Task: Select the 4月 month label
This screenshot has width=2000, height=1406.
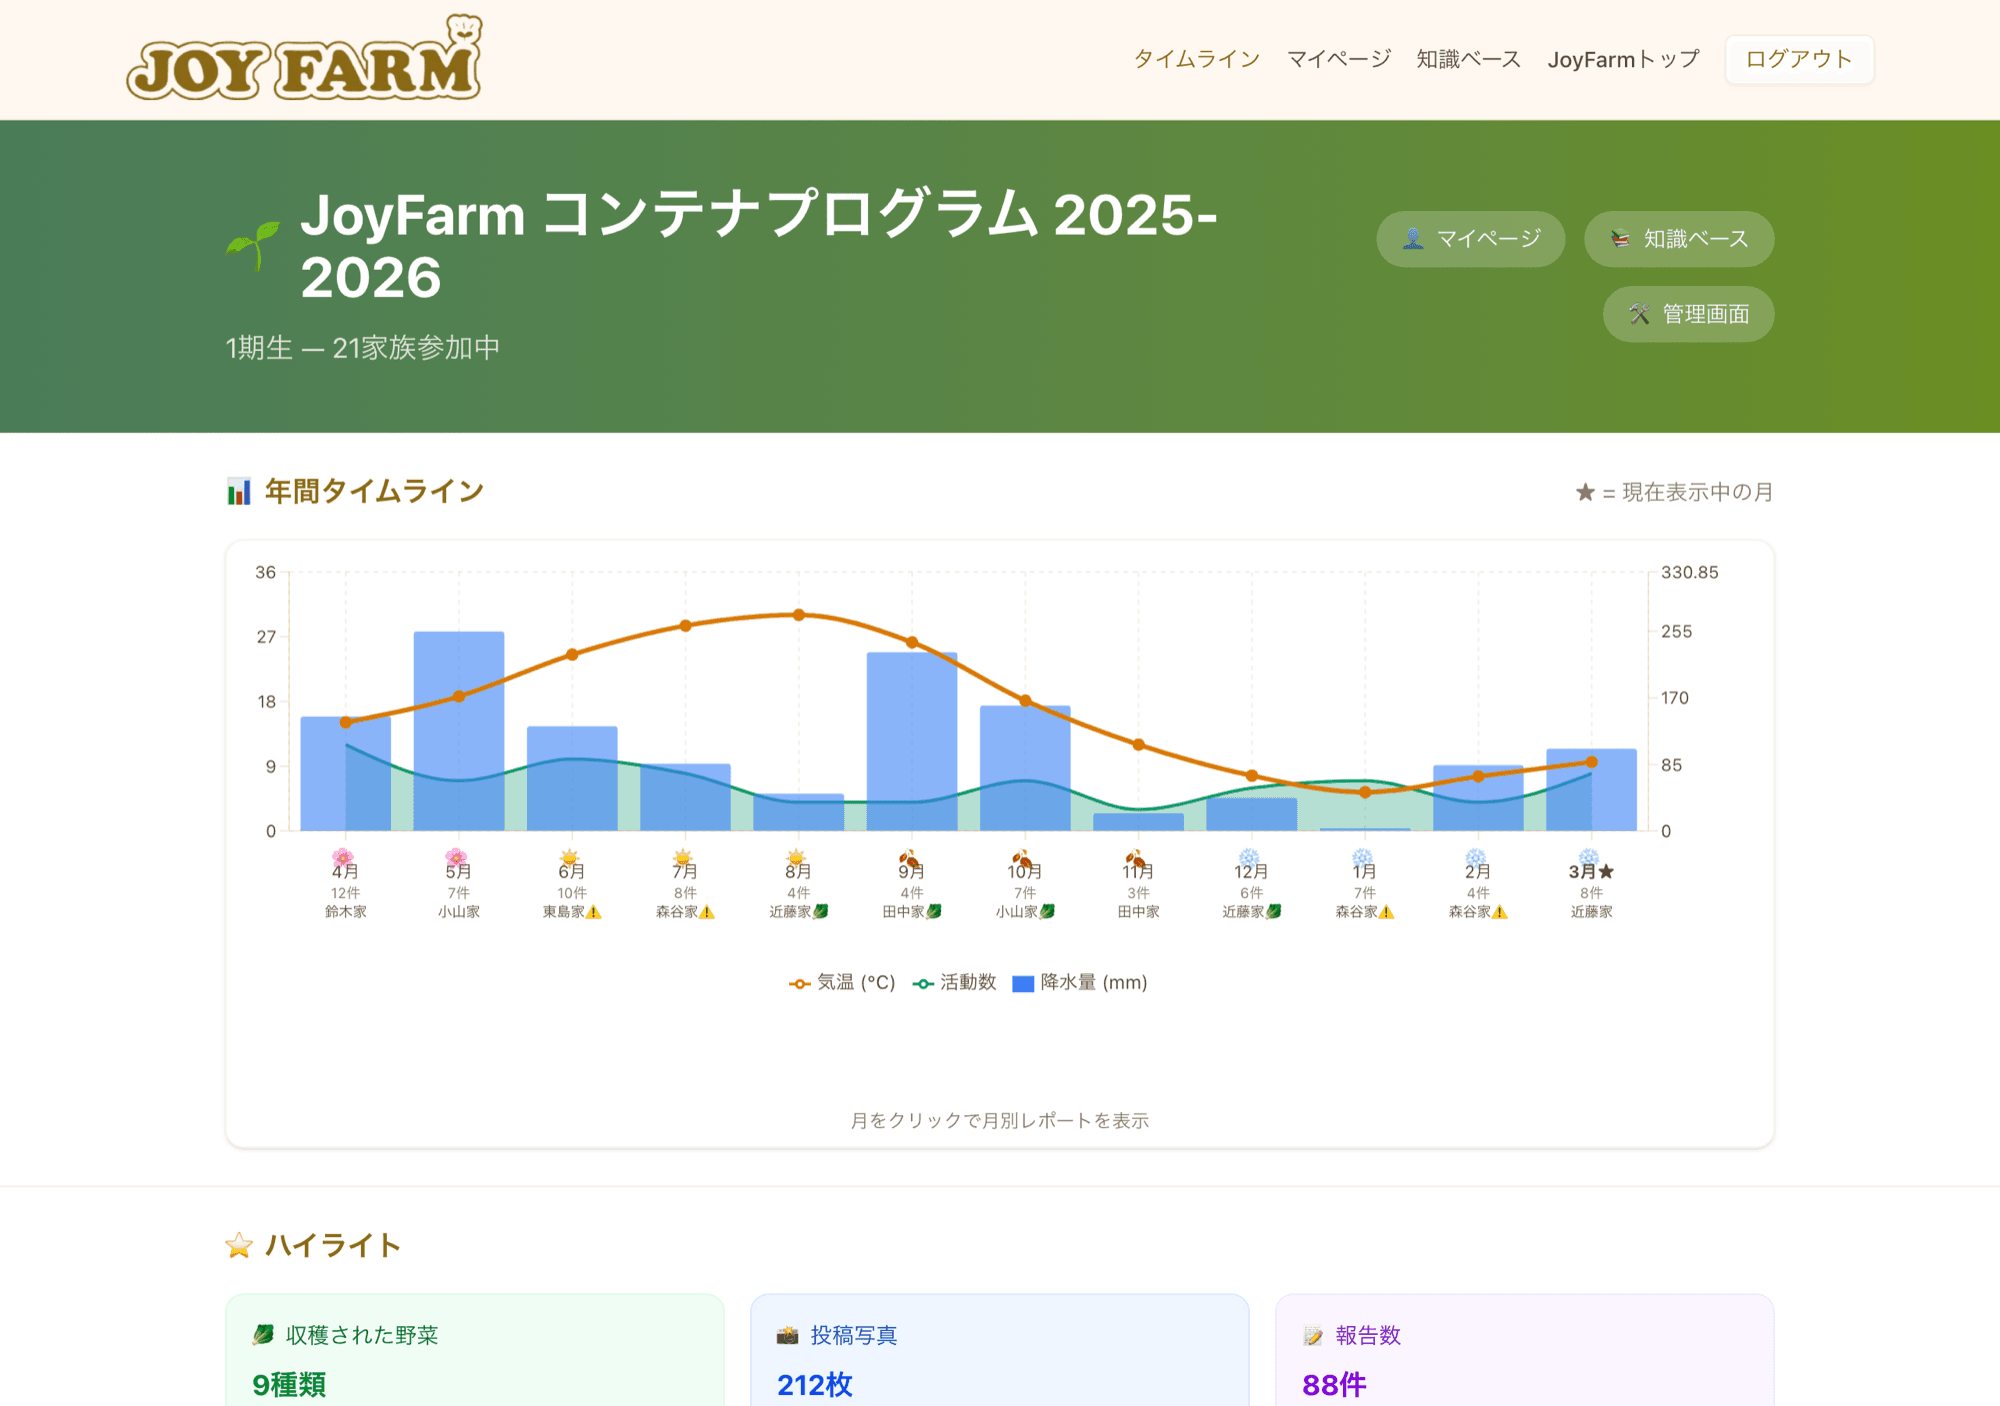Action: pyautogui.click(x=345, y=871)
